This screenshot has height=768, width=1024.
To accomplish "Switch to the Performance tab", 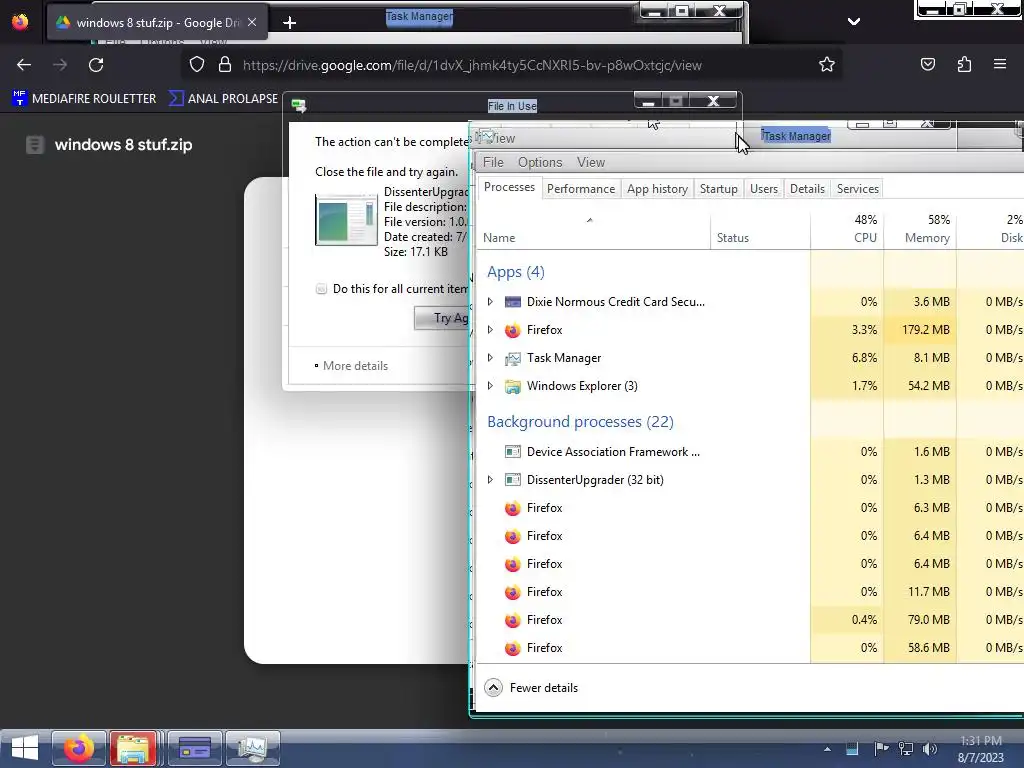I will [581, 189].
